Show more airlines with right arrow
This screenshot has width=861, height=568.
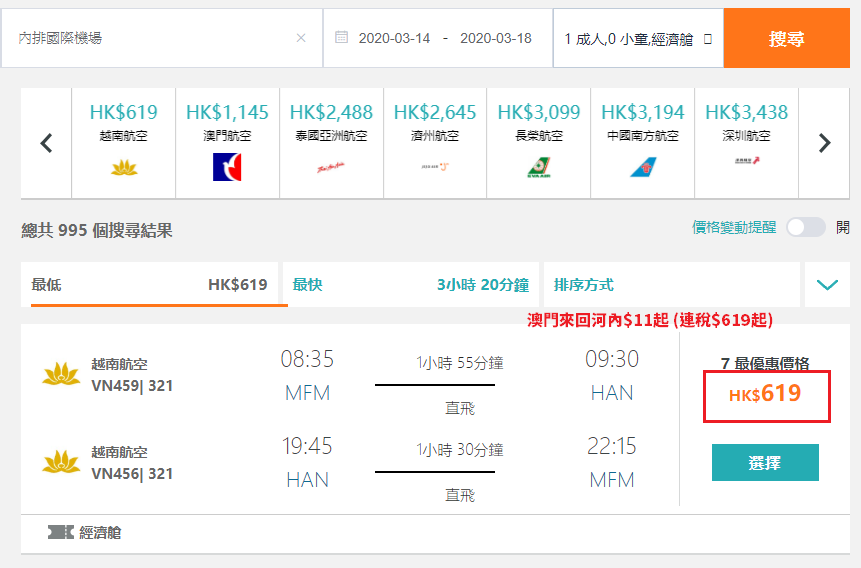(x=824, y=143)
